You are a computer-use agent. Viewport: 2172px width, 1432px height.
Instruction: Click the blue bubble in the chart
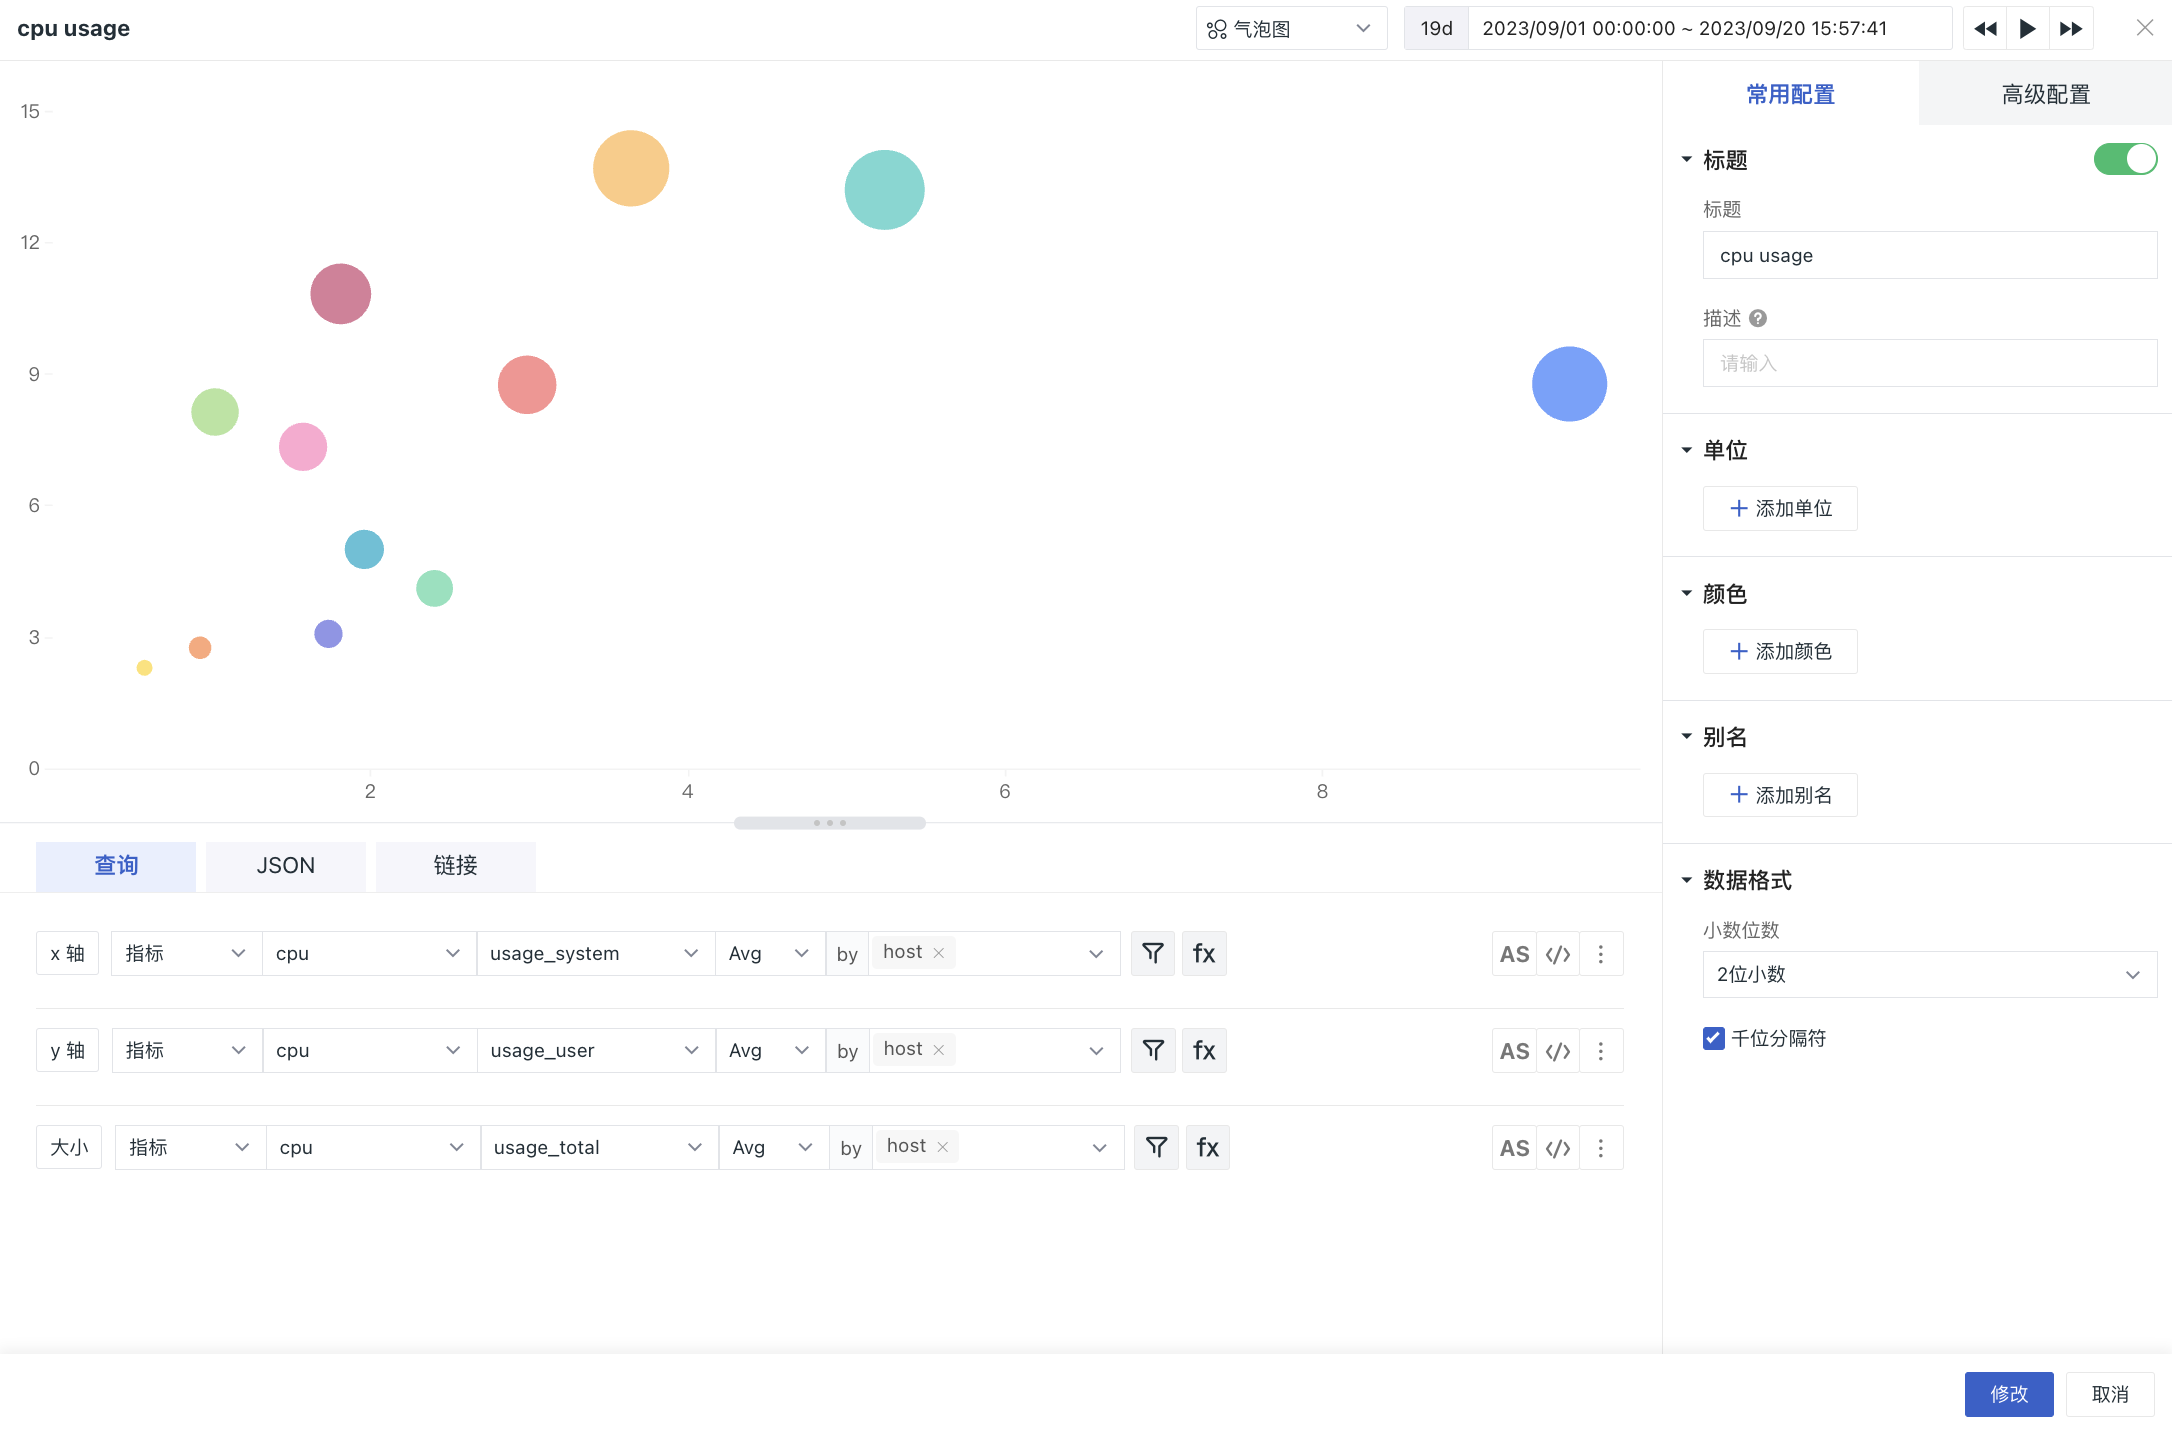[x=1569, y=384]
